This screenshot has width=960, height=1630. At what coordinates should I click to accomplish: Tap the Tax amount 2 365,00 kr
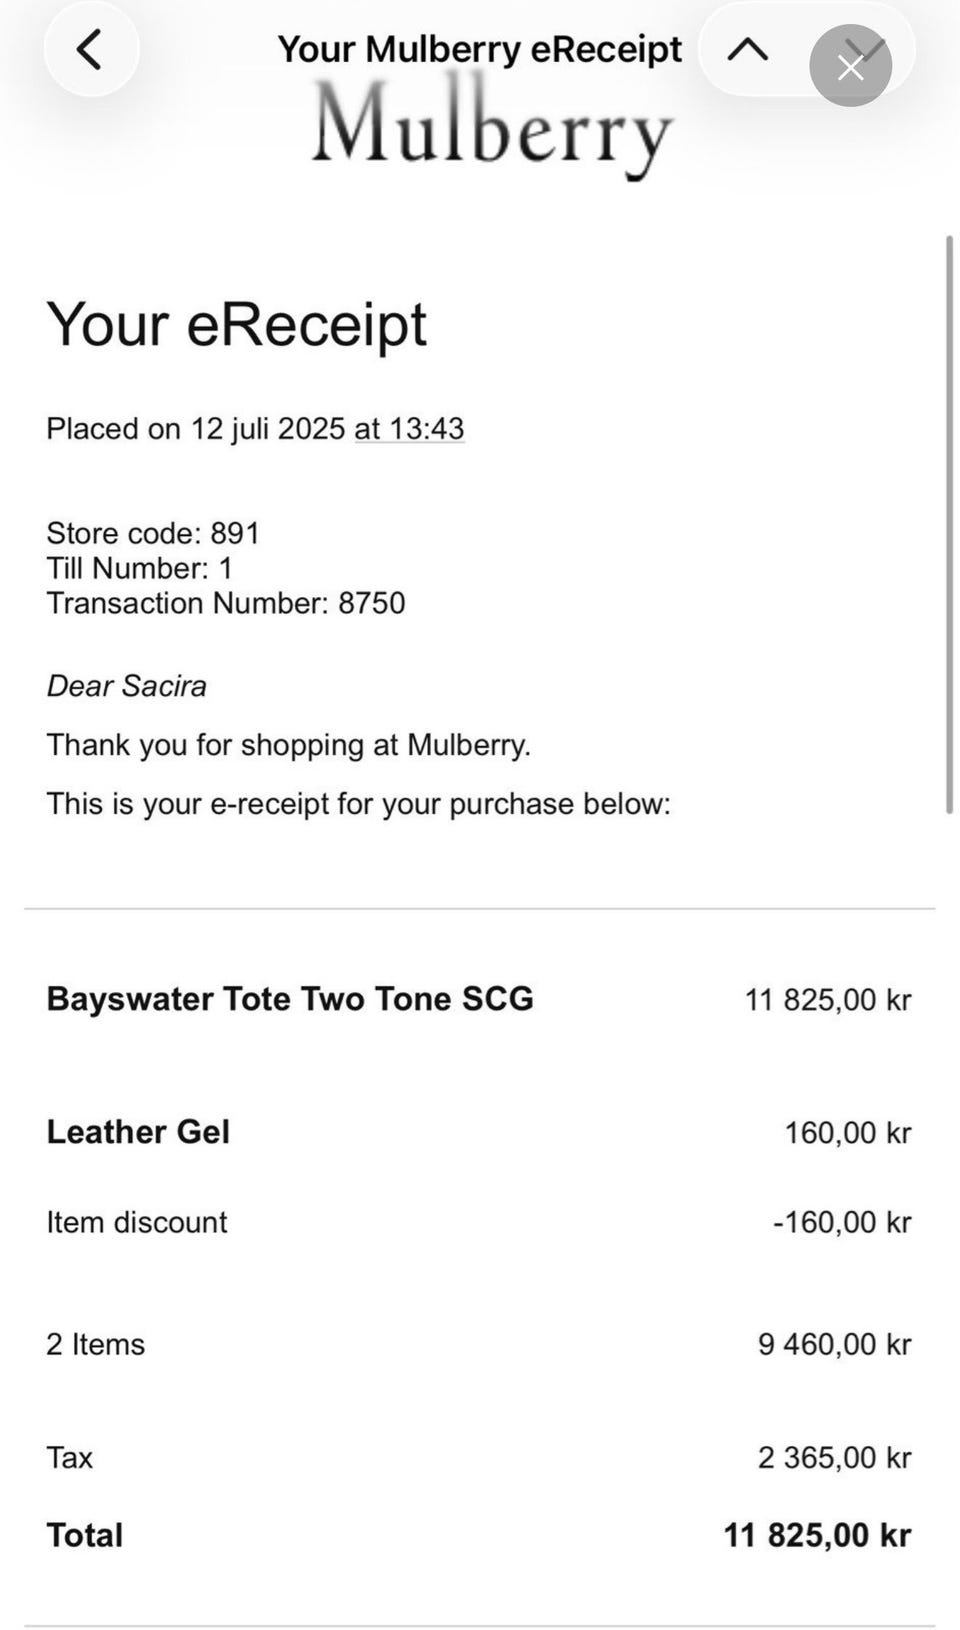pos(834,1457)
